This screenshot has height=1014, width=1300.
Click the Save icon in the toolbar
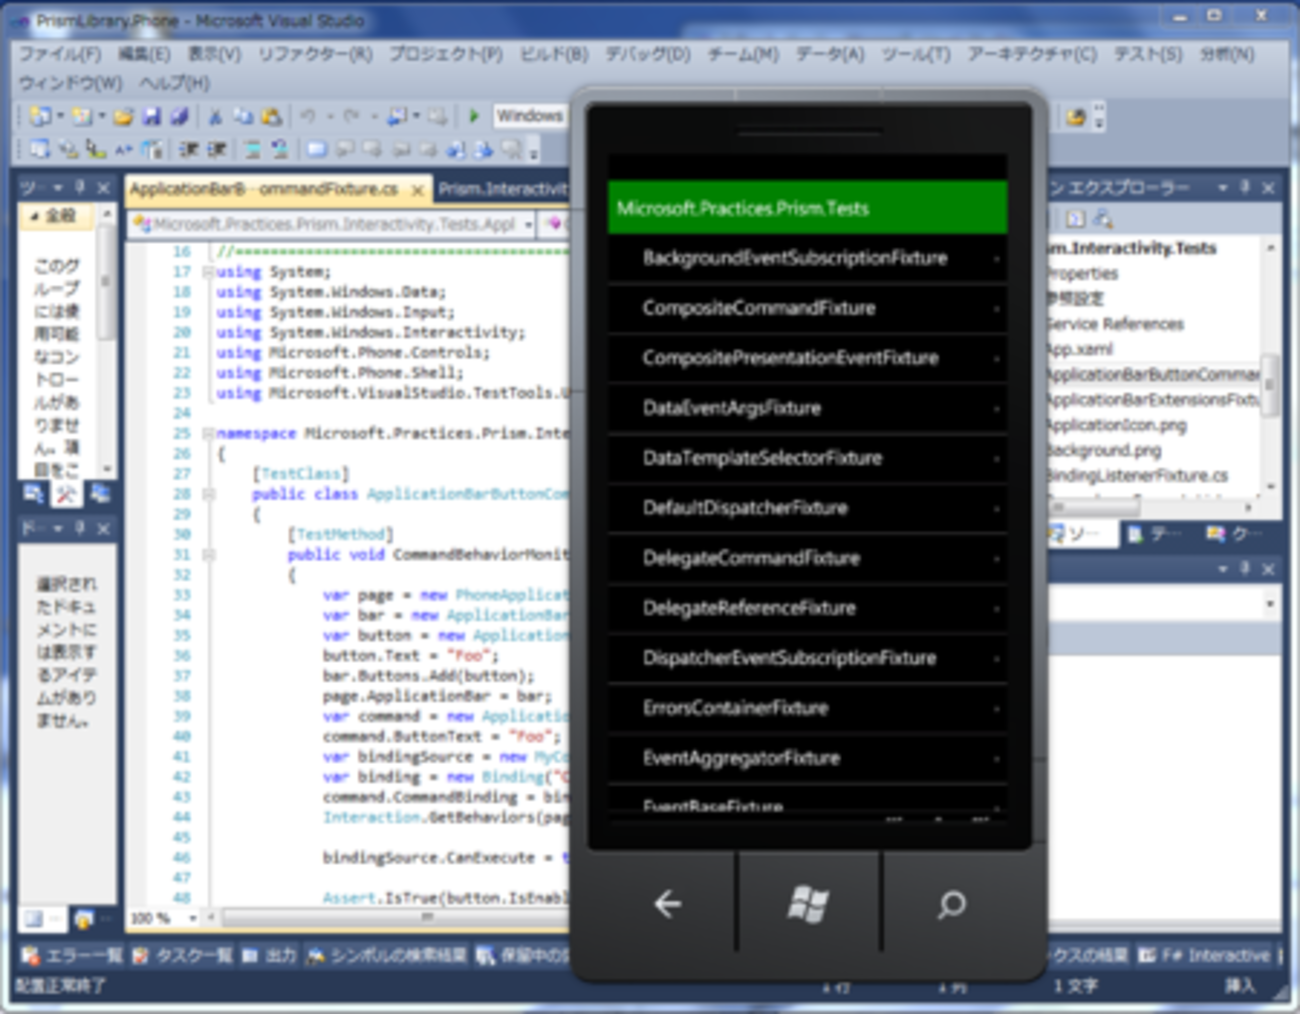pyautogui.click(x=151, y=117)
